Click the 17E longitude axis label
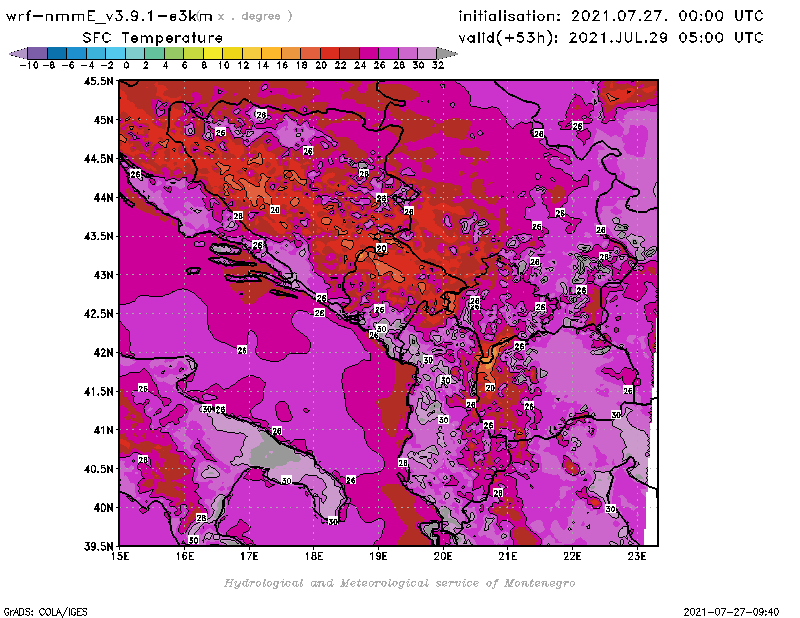 (x=249, y=556)
